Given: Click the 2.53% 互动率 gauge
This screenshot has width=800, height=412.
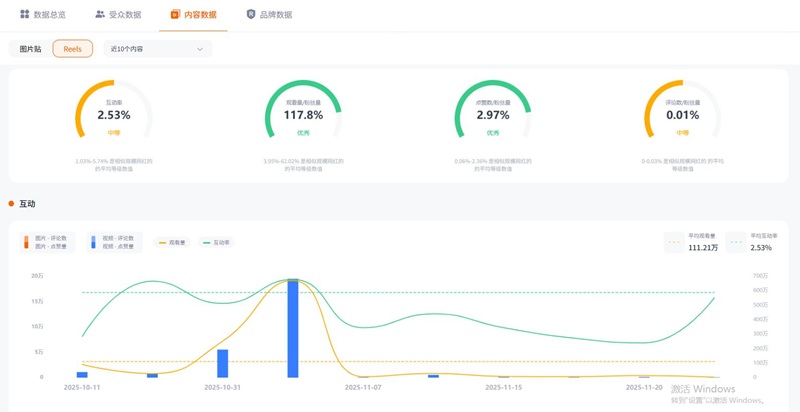Looking at the screenshot, I should tap(114, 110).
